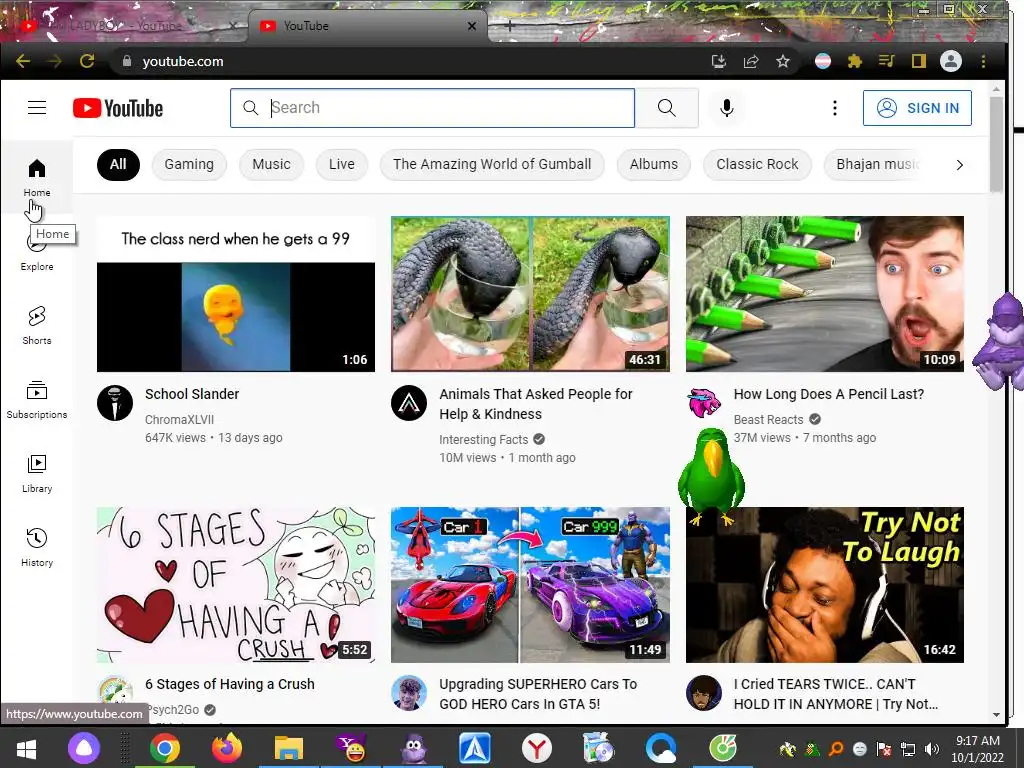Open Firefox from the taskbar
The height and width of the screenshot is (768, 1024).
(227, 748)
